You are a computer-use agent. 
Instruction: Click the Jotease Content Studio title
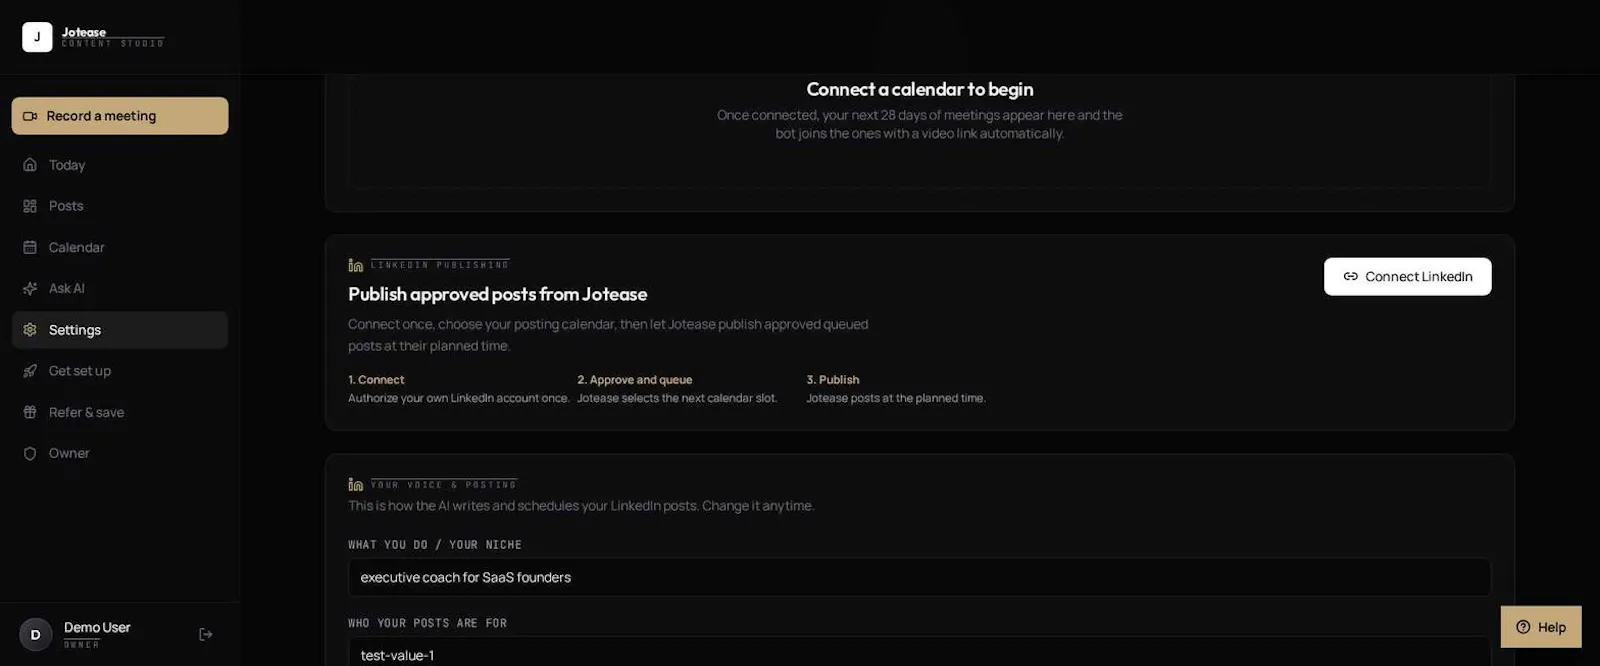112,37
